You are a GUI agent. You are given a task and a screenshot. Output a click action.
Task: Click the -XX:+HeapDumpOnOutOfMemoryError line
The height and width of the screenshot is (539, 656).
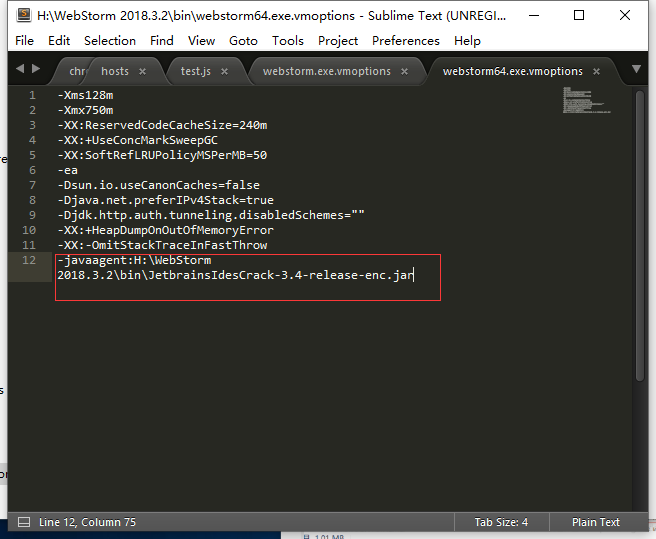166,230
